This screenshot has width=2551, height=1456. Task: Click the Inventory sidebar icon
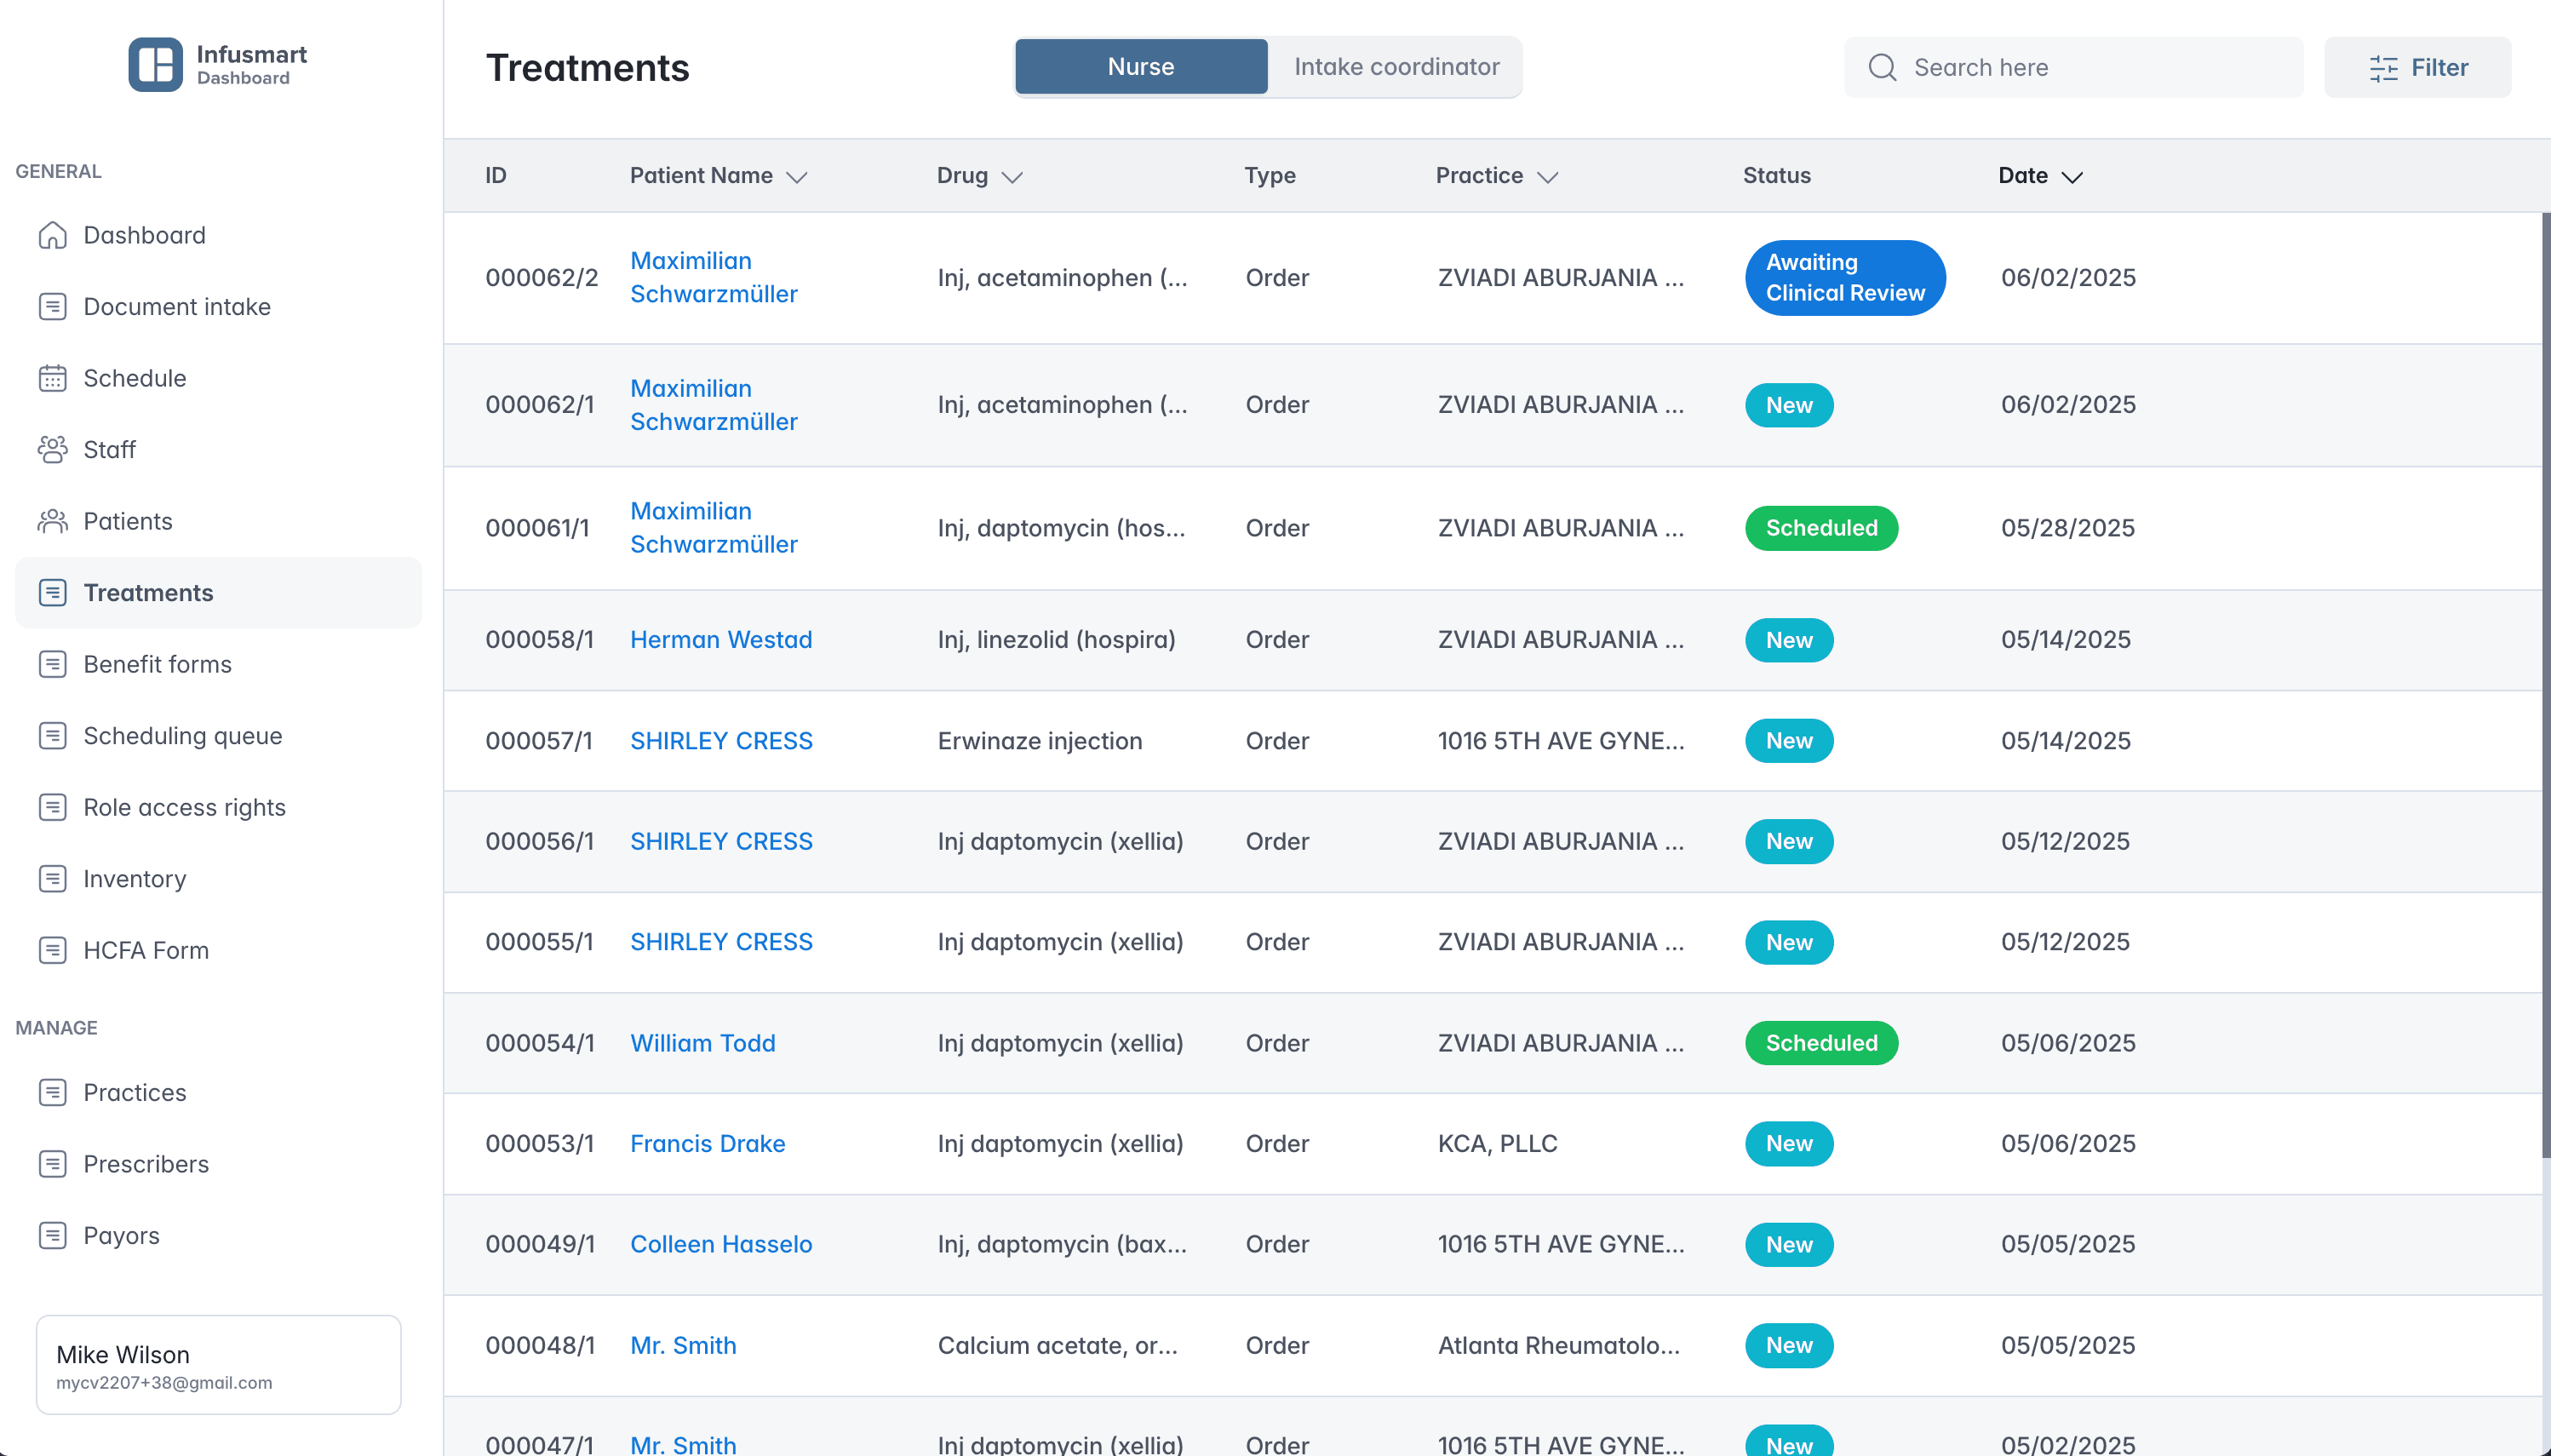click(x=52, y=879)
